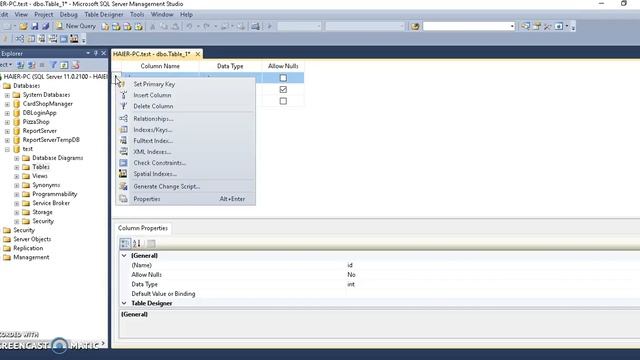Click the (Name) property value 'id'

click(350, 265)
